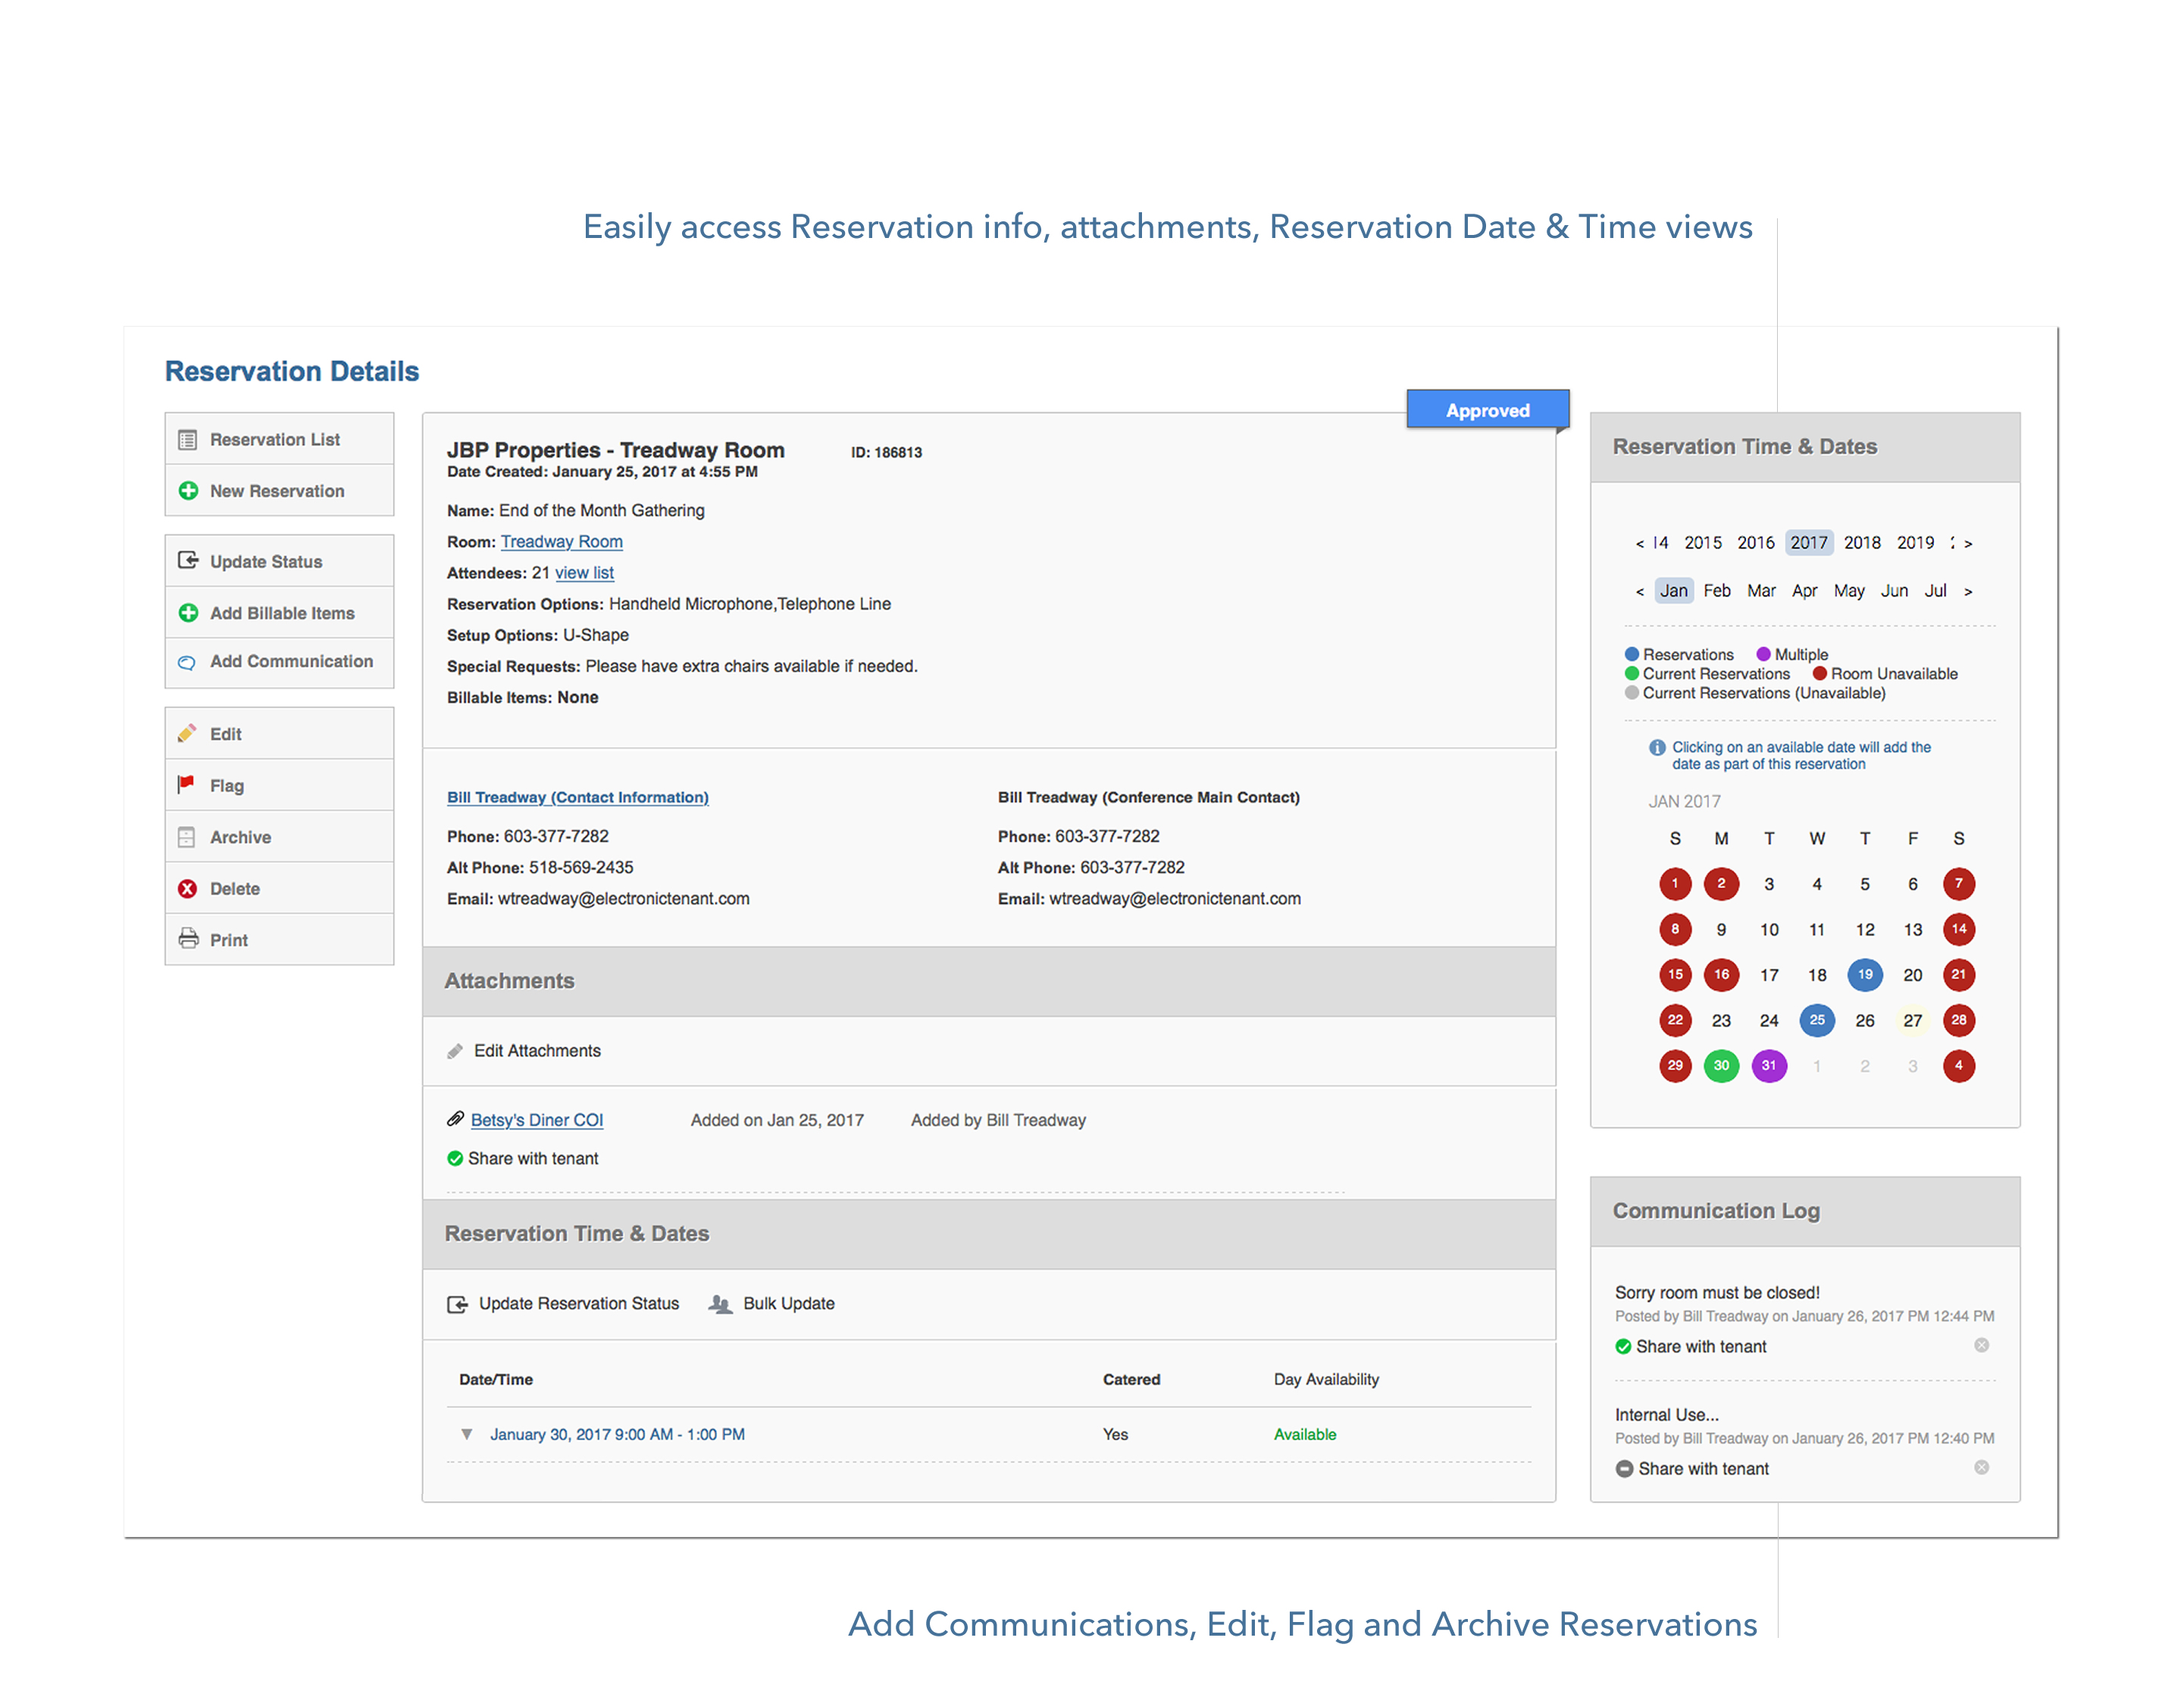
Task: Click the Edit Attachments pencil icon
Action: point(455,1051)
